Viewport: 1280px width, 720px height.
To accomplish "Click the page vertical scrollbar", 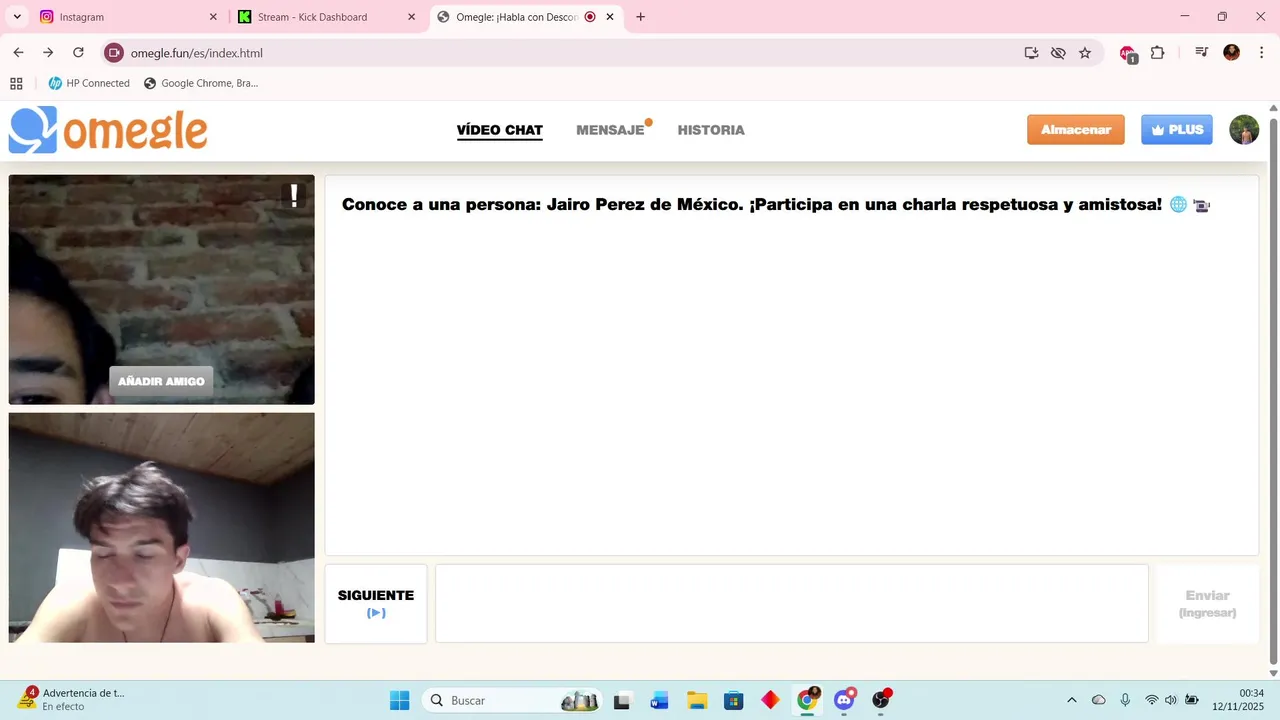I will [x=1273, y=390].
